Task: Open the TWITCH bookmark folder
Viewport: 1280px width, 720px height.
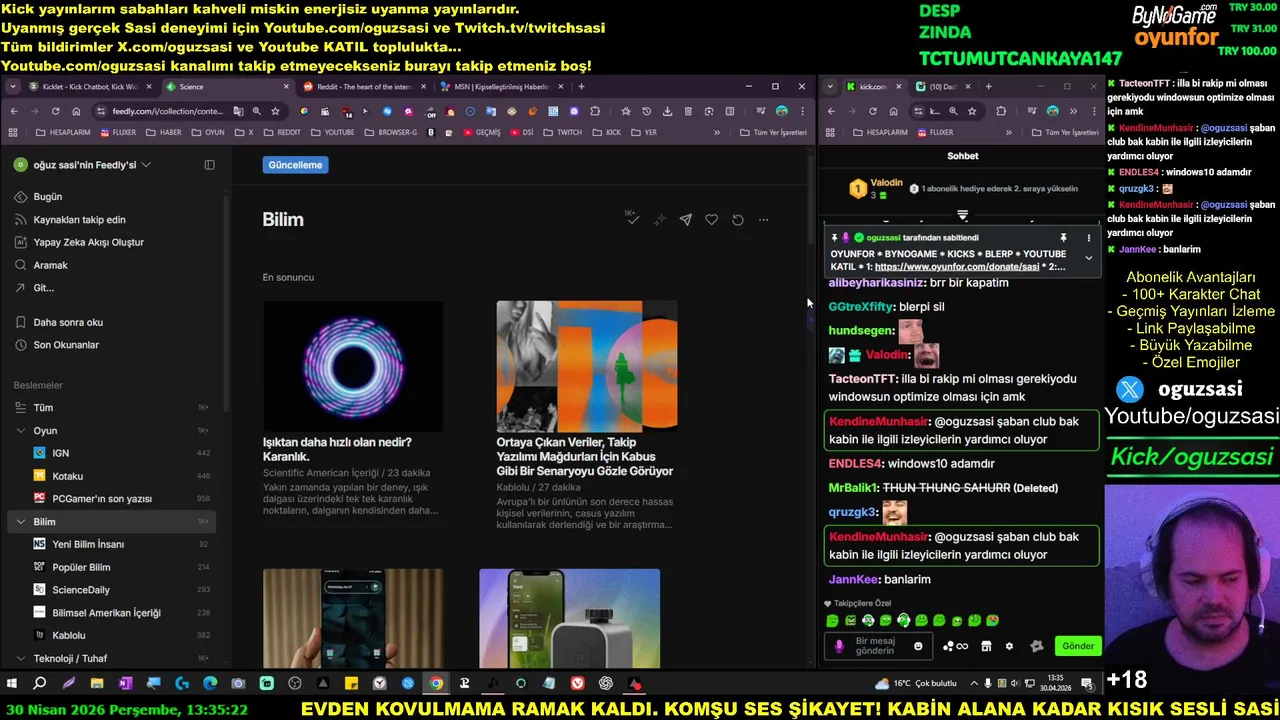Action: [x=561, y=132]
